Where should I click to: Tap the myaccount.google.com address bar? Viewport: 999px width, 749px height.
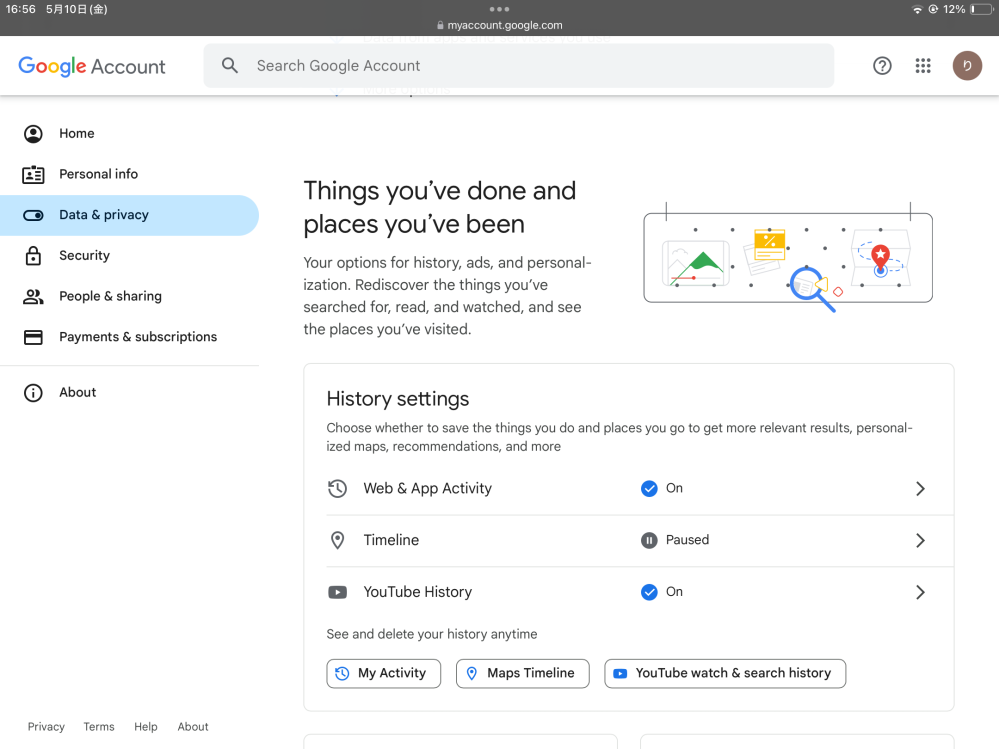500,25
